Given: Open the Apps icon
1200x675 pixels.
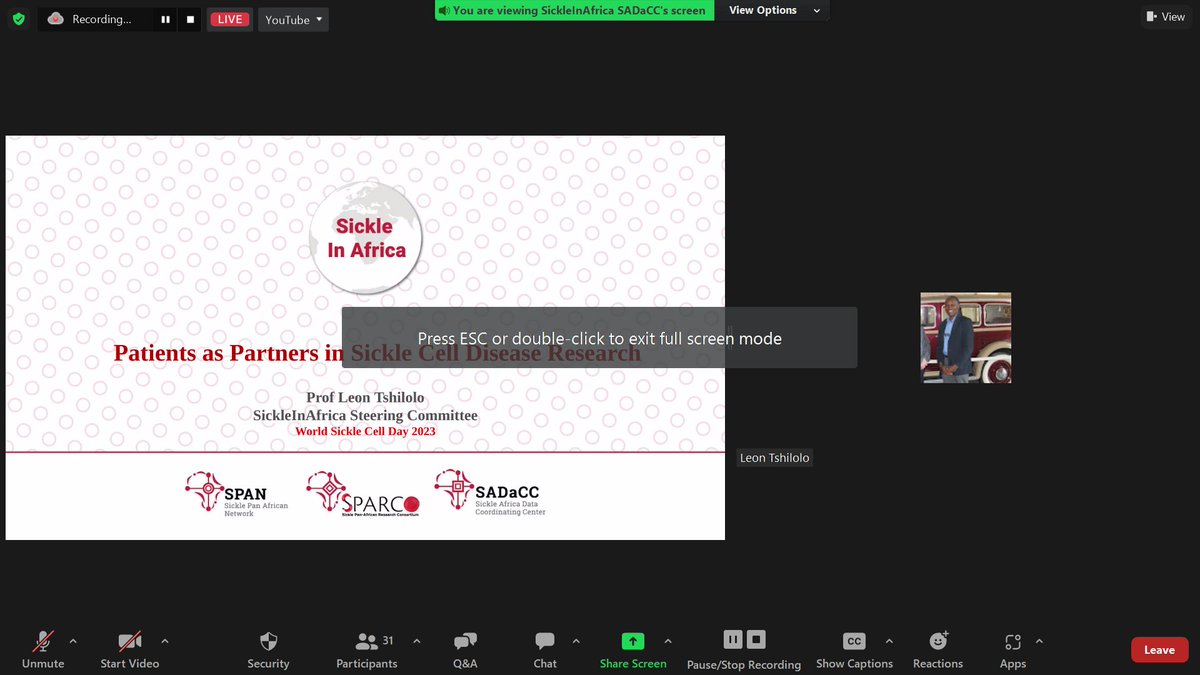Looking at the screenshot, I should (x=1013, y=641).
